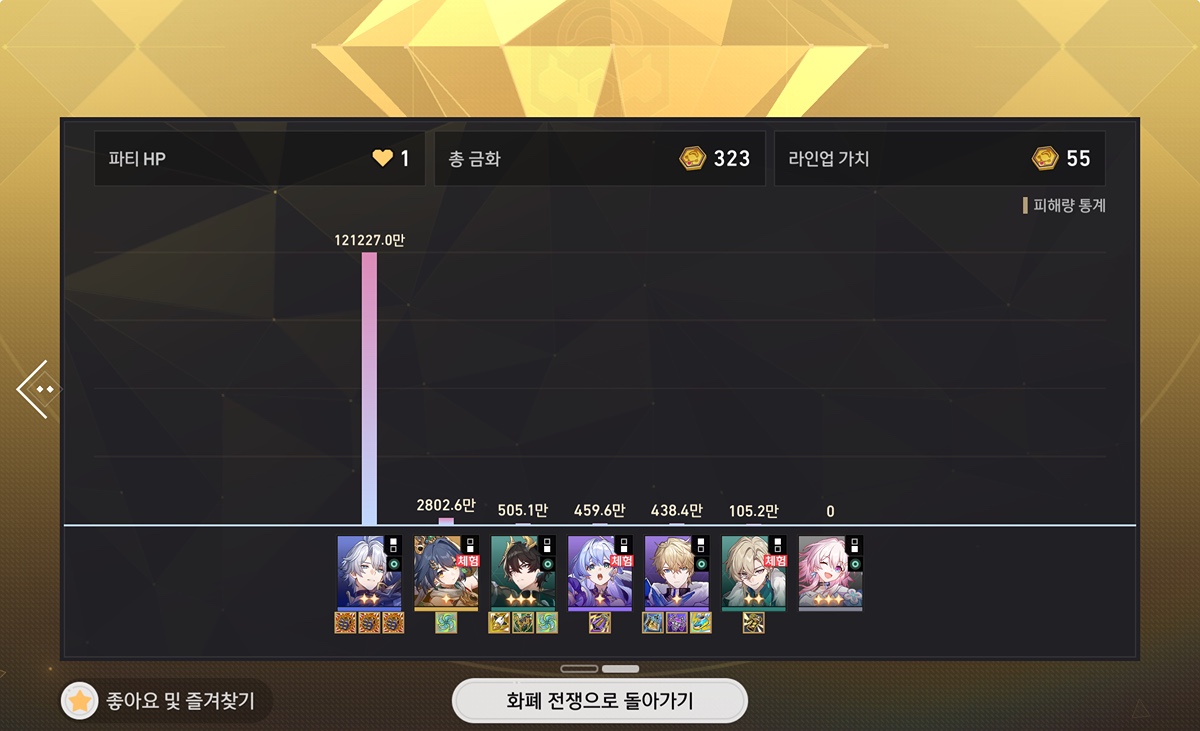Open the pink-haired character portrait with 0 damage

831,573
